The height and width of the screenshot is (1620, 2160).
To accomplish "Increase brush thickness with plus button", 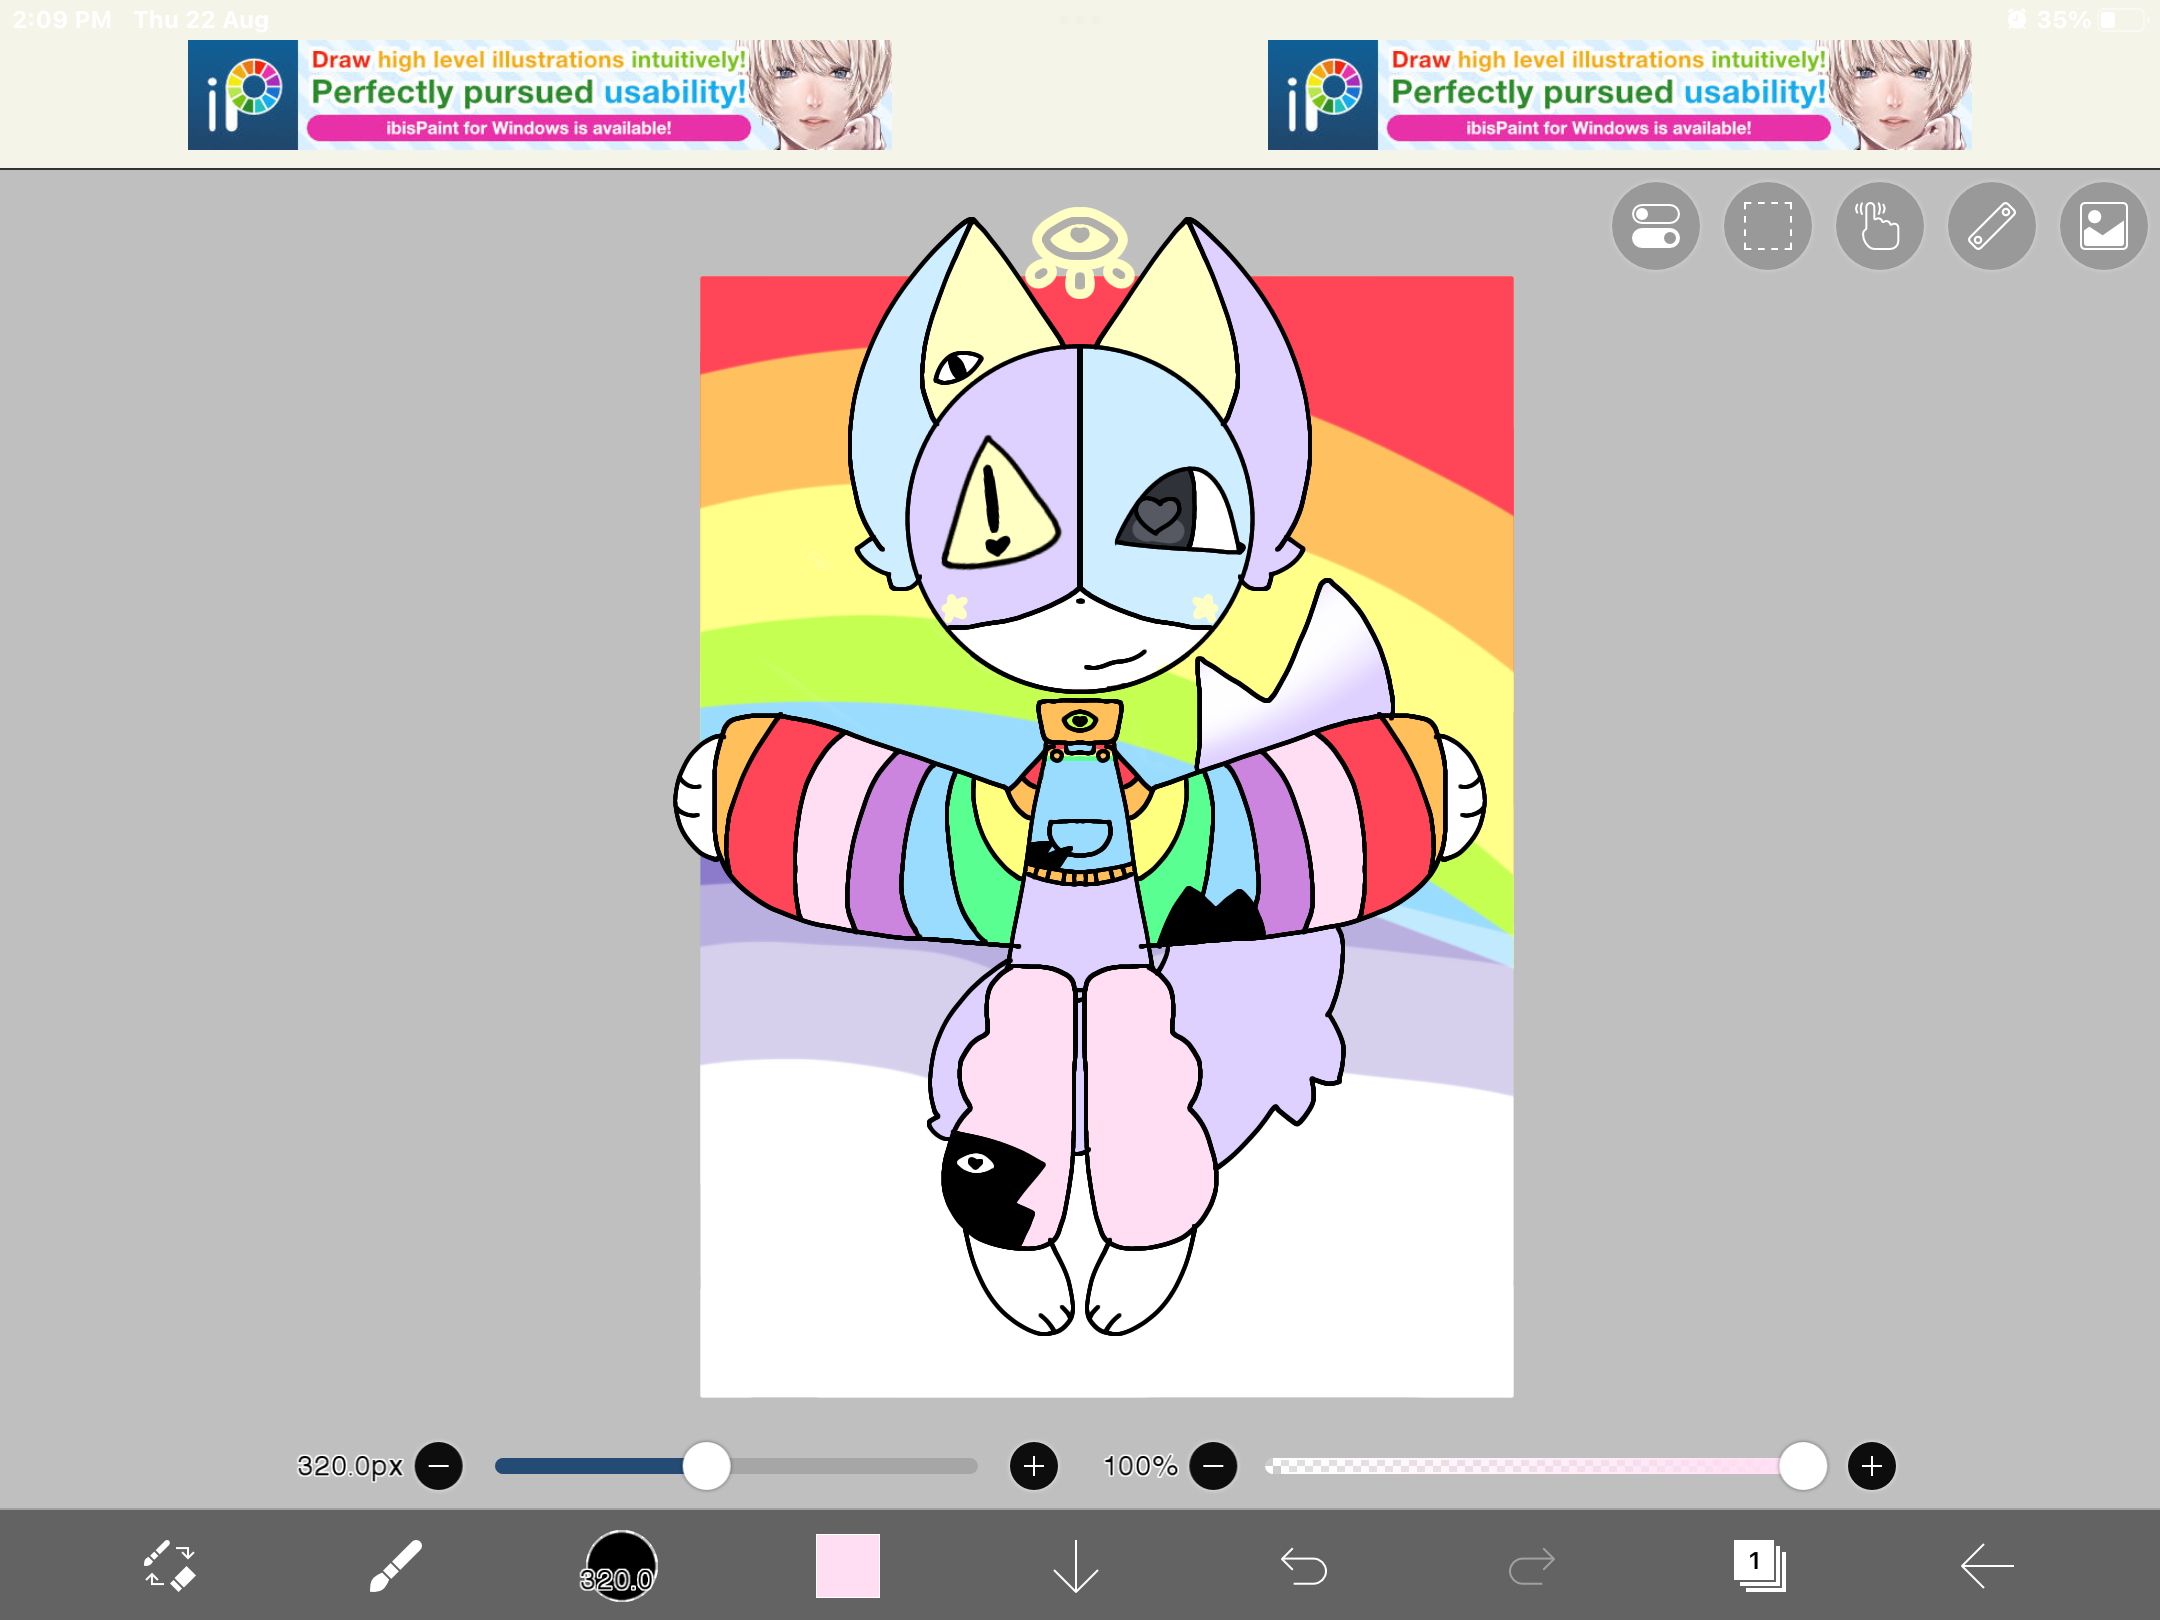I will pos(1034,1466).
